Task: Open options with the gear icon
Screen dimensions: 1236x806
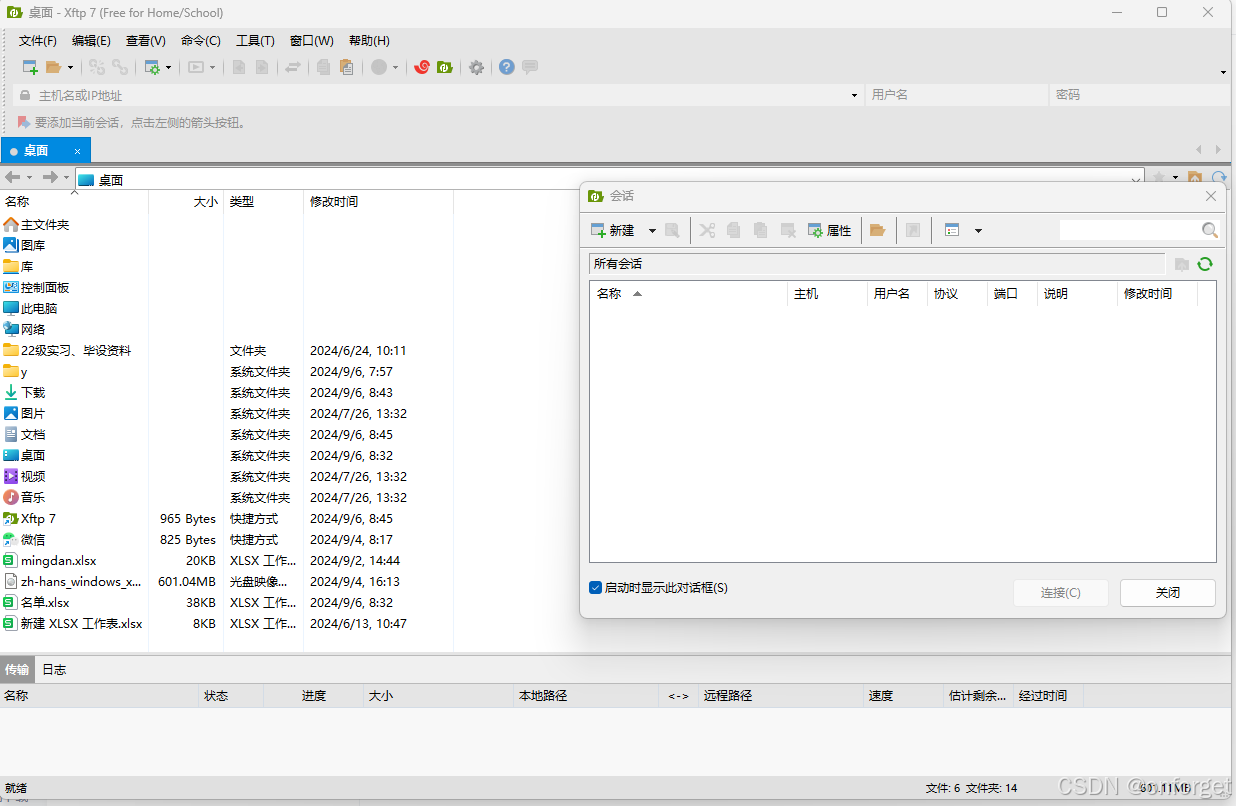Action: point(477,67)
